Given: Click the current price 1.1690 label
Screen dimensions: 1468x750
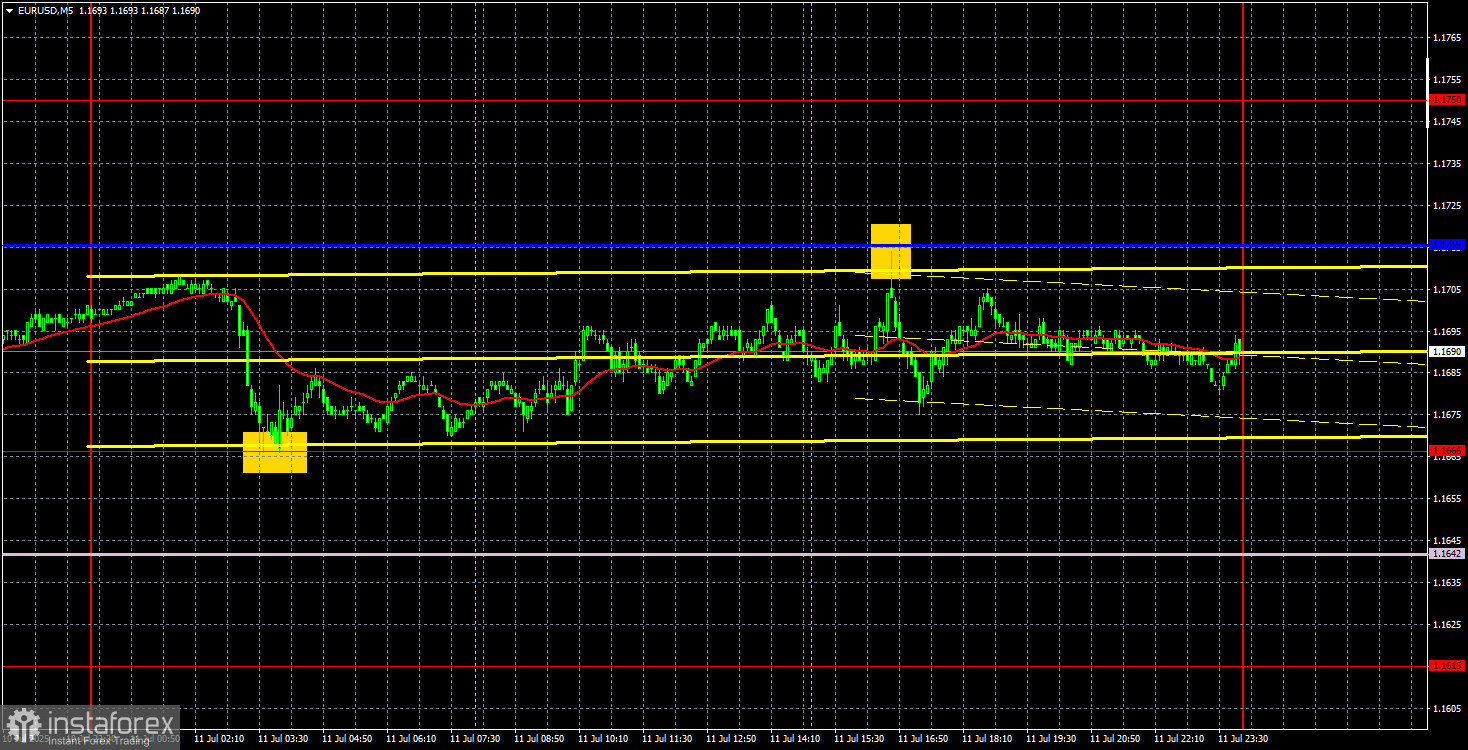Looking at the screenshot, I should [1447, 351].
